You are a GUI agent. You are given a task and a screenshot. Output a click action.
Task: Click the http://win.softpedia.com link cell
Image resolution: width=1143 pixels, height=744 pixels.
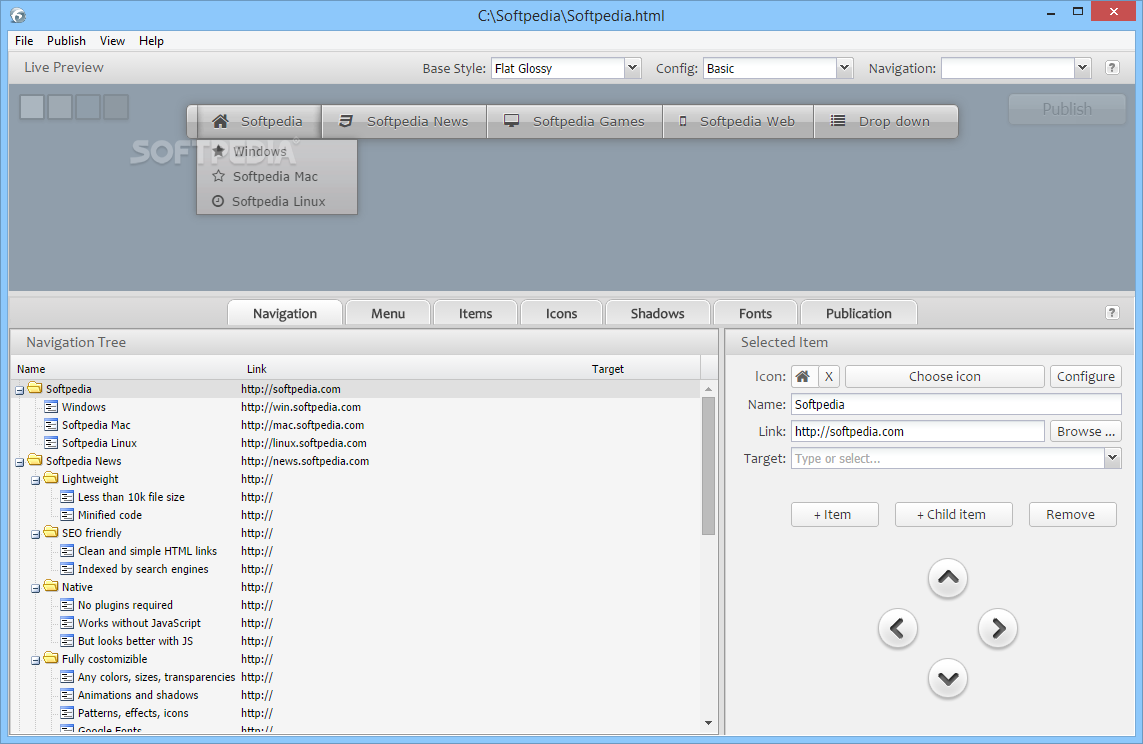pyautogui.click(x=301, y=407)
